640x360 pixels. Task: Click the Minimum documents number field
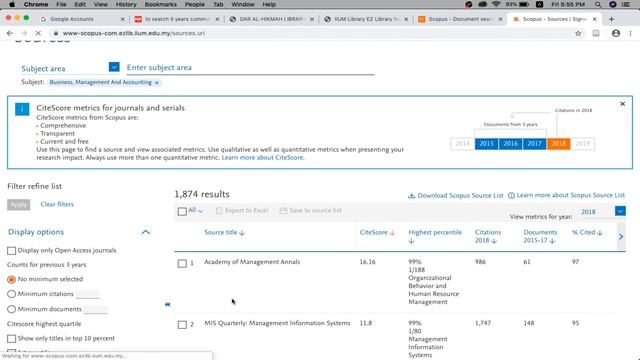pyautogui.click(x=96, y=309)
